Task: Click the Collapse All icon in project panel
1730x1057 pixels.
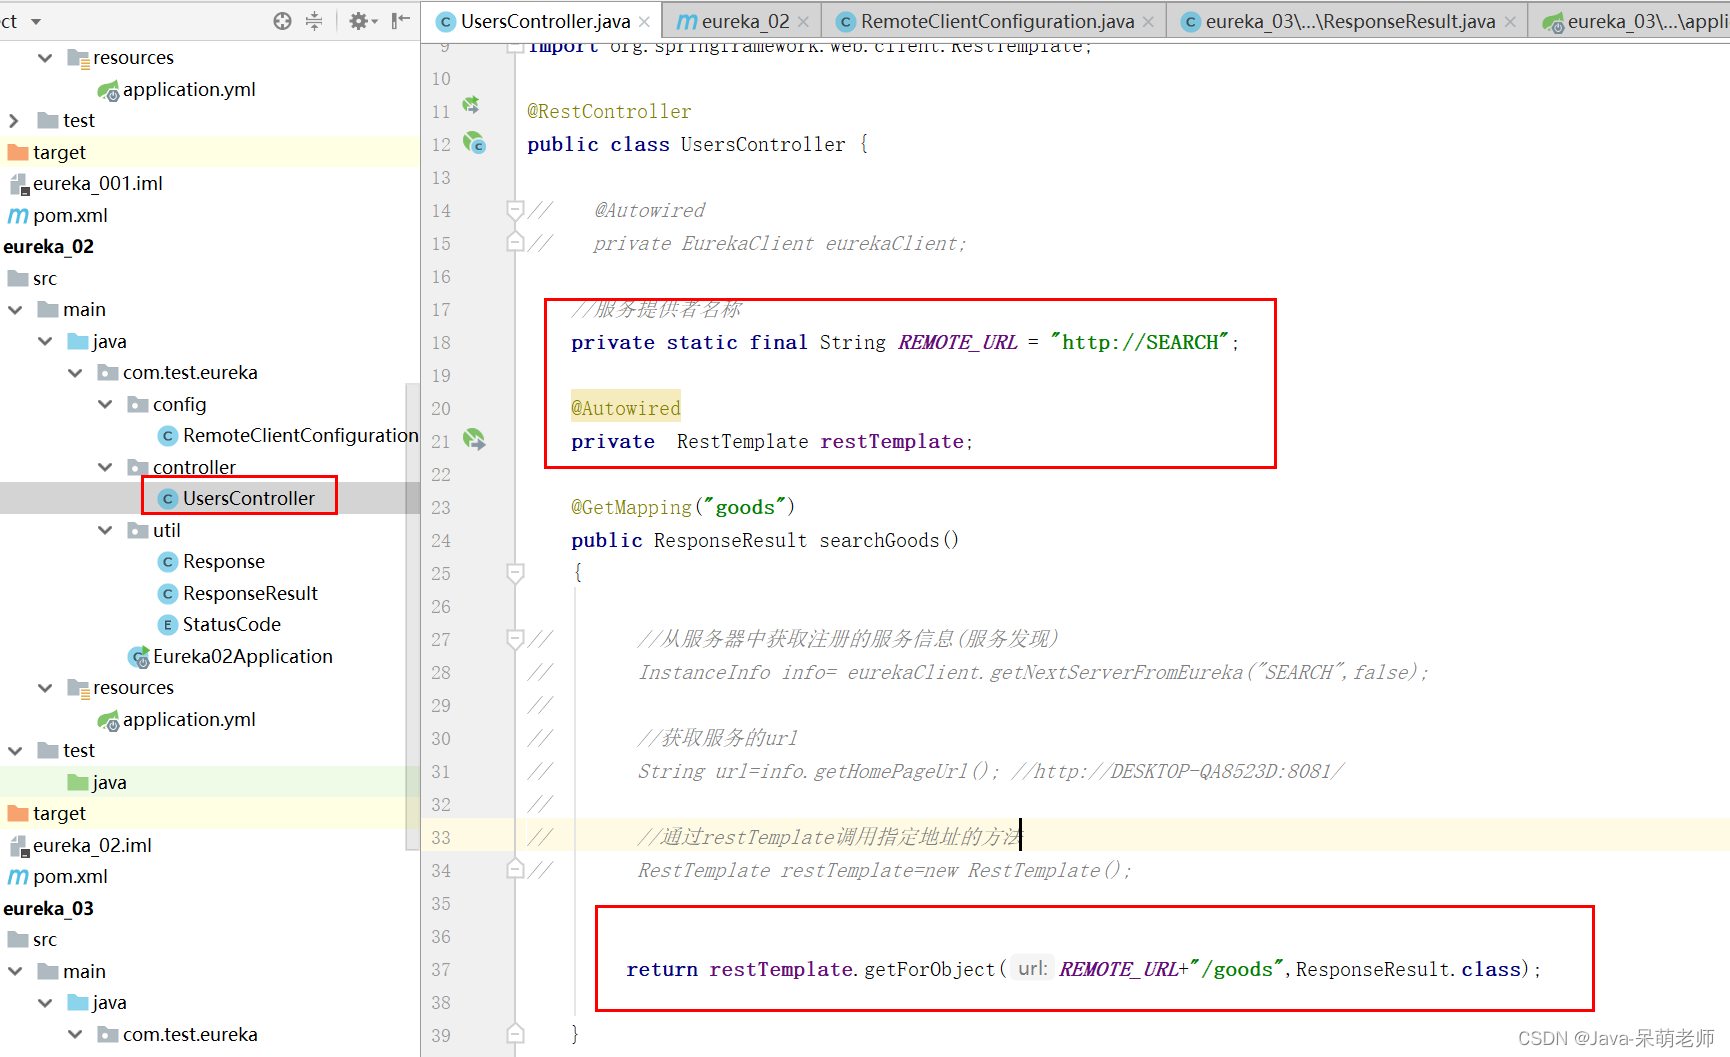Action: [x=314, y=21]
